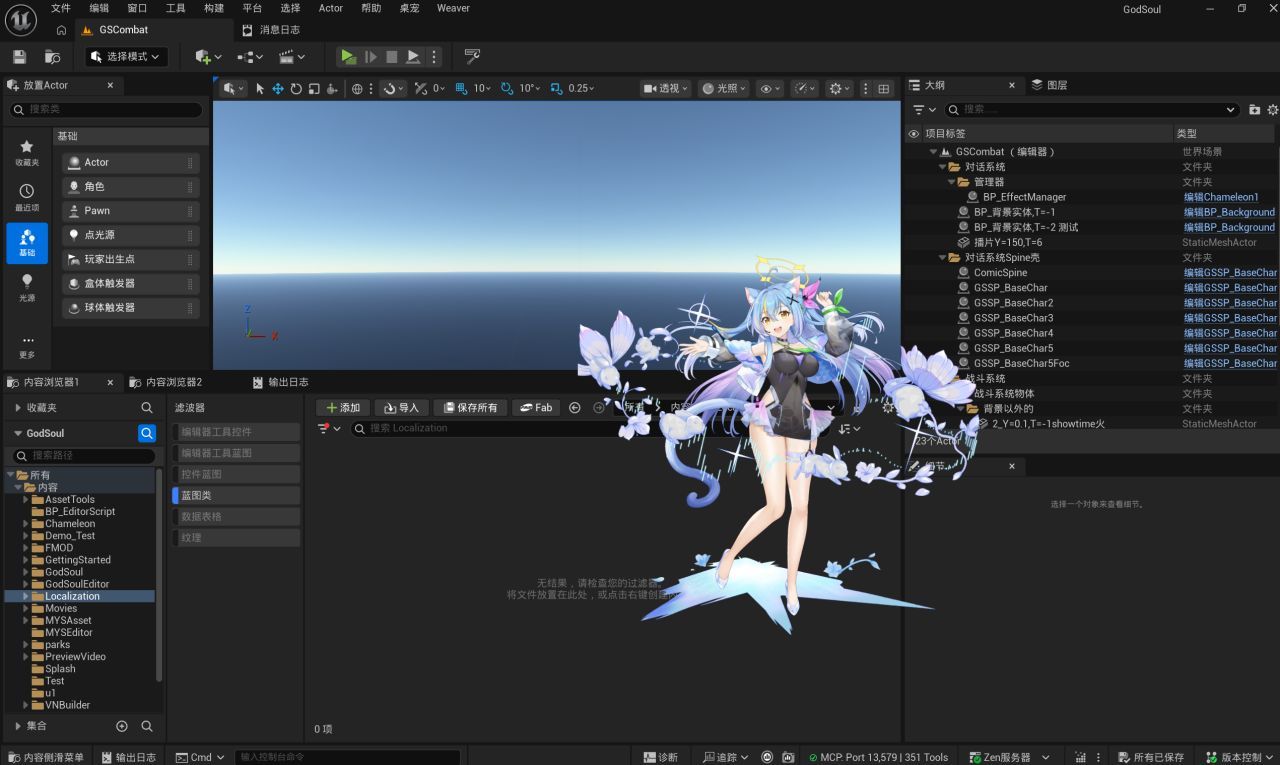Open the home icon tab beside GSCombat
The image size is (1280, 765).
[x=61, y=31]
